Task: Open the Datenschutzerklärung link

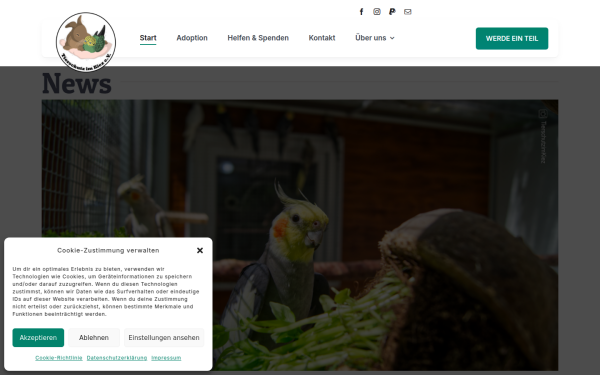Action: (117, 358)
